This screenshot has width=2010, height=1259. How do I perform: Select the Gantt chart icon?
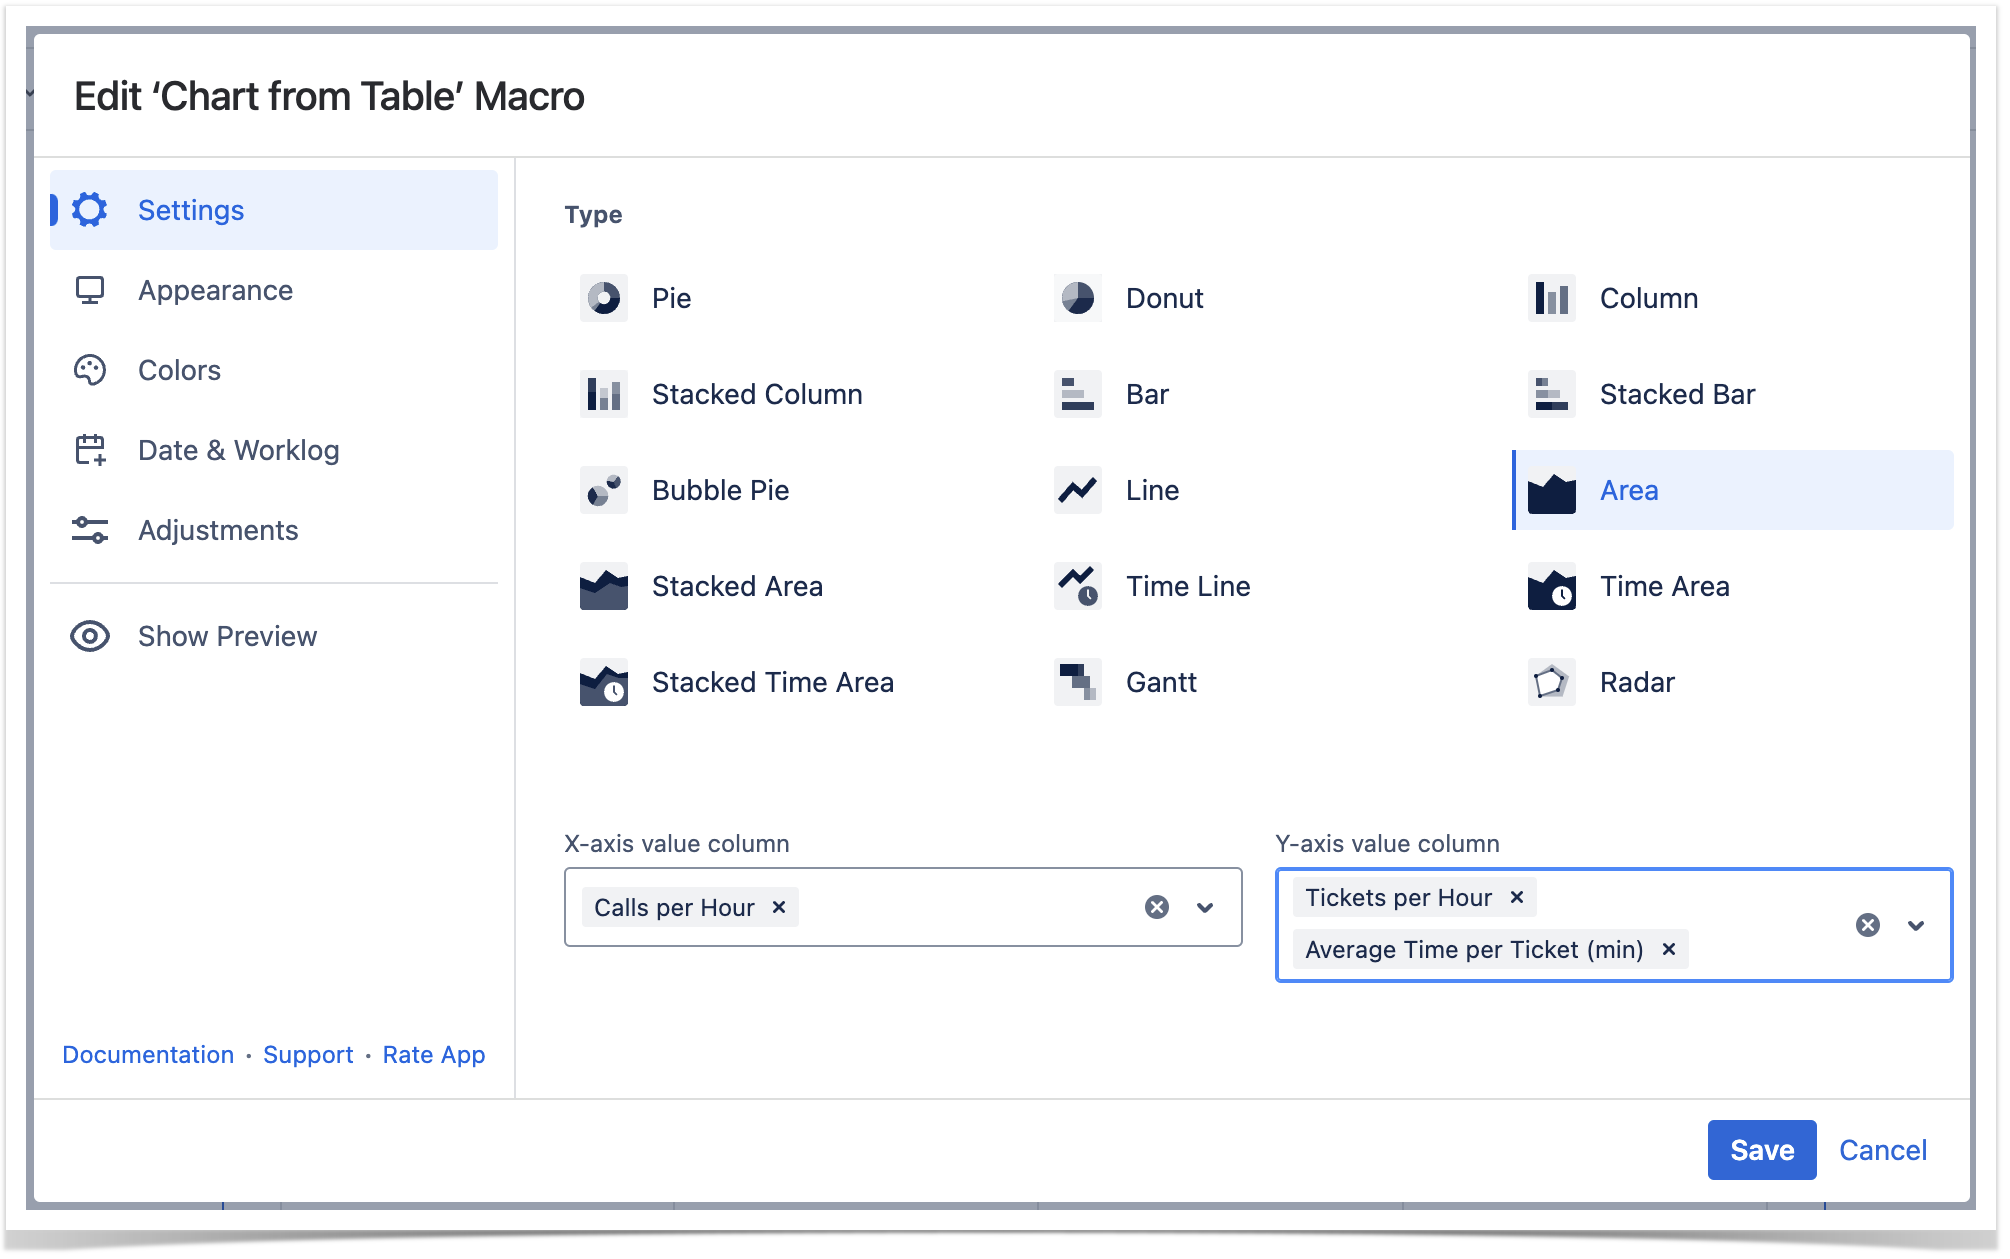click(1077, 682)
